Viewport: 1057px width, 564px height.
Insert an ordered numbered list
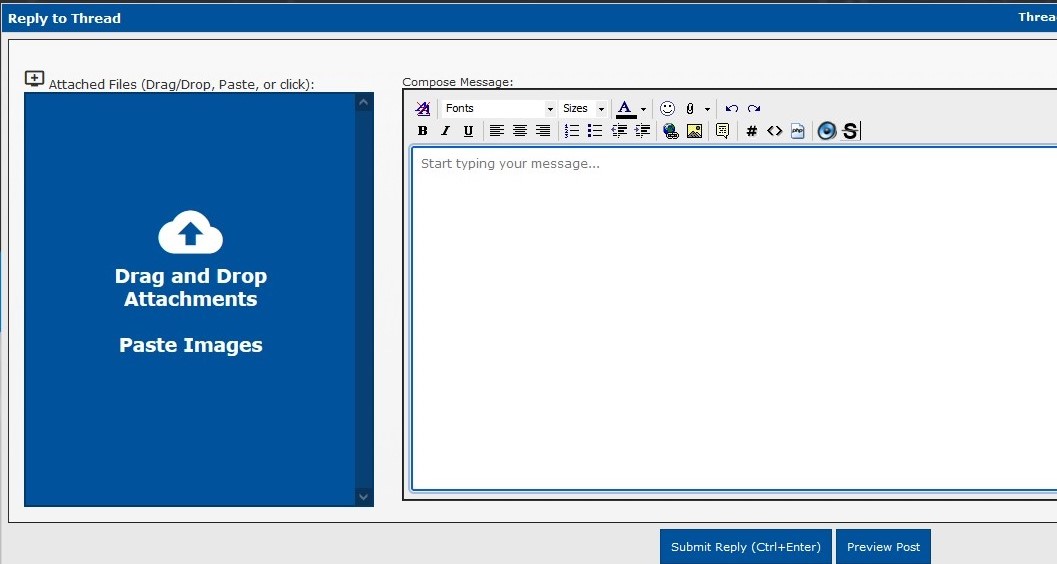coord(572,131)
